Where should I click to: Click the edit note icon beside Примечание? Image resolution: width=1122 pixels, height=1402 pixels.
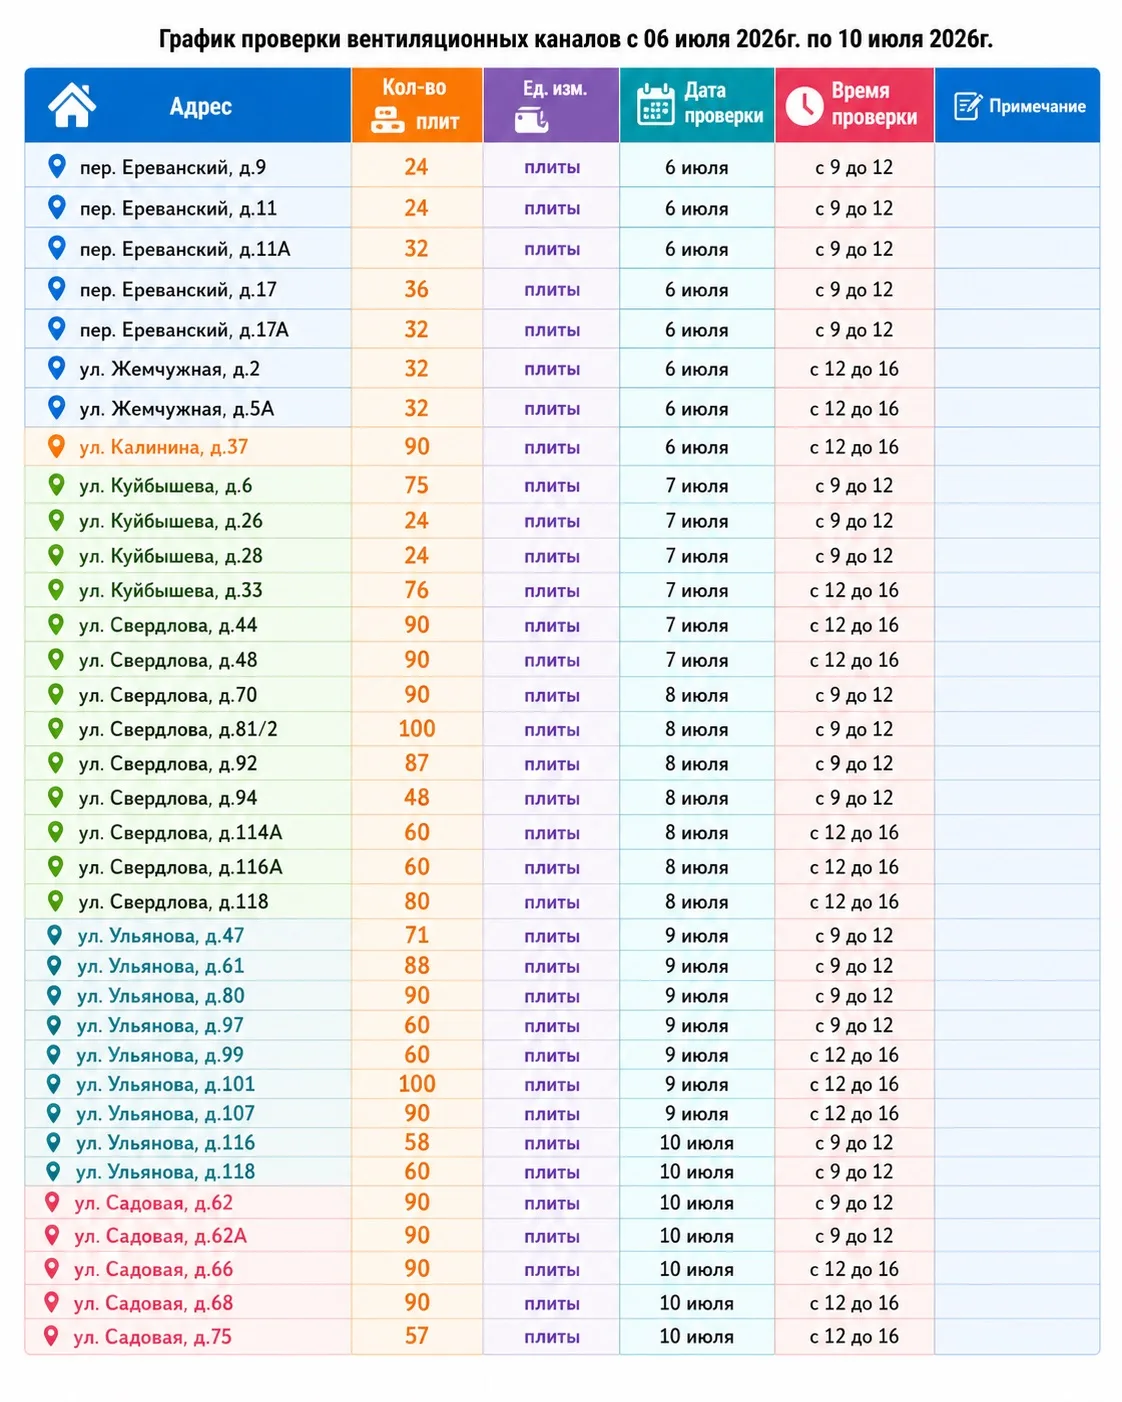click(967, 106)
